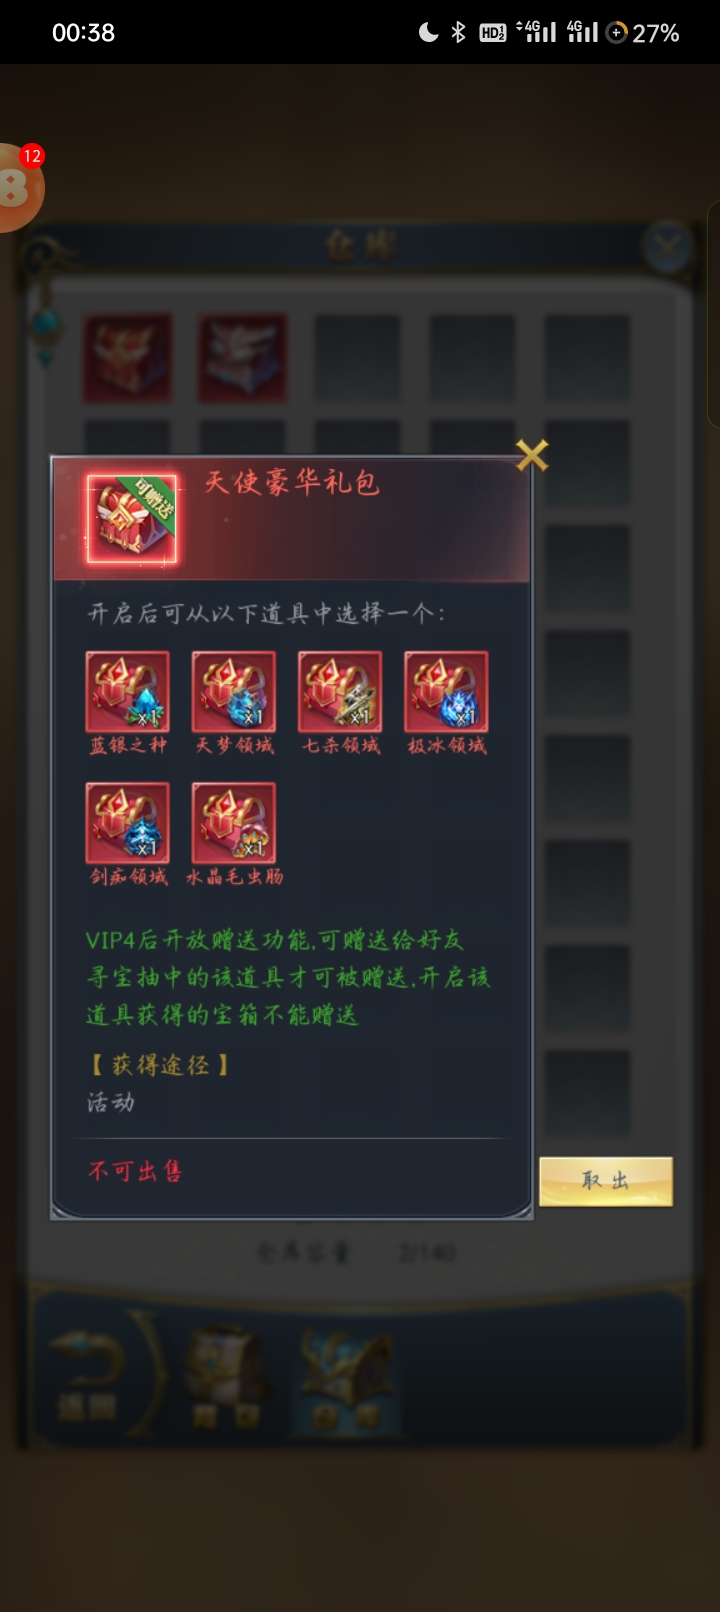Click the 取出 withdraw button
Viewport: 720px width, 1612px height.
[606, 1181]
